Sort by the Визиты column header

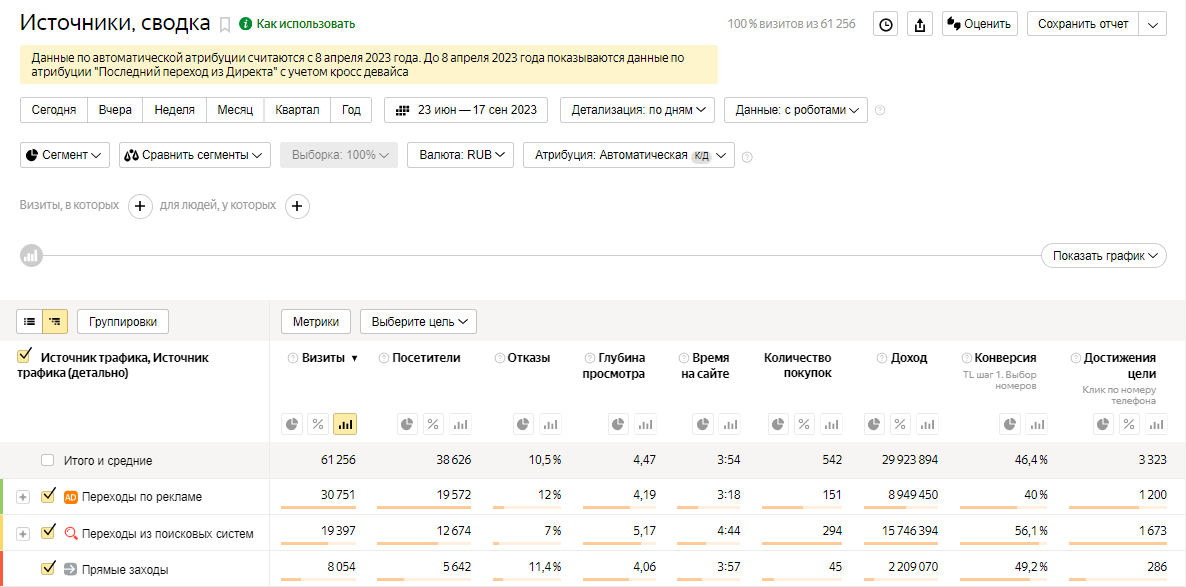pyautogui.click(x=324, y=358)
